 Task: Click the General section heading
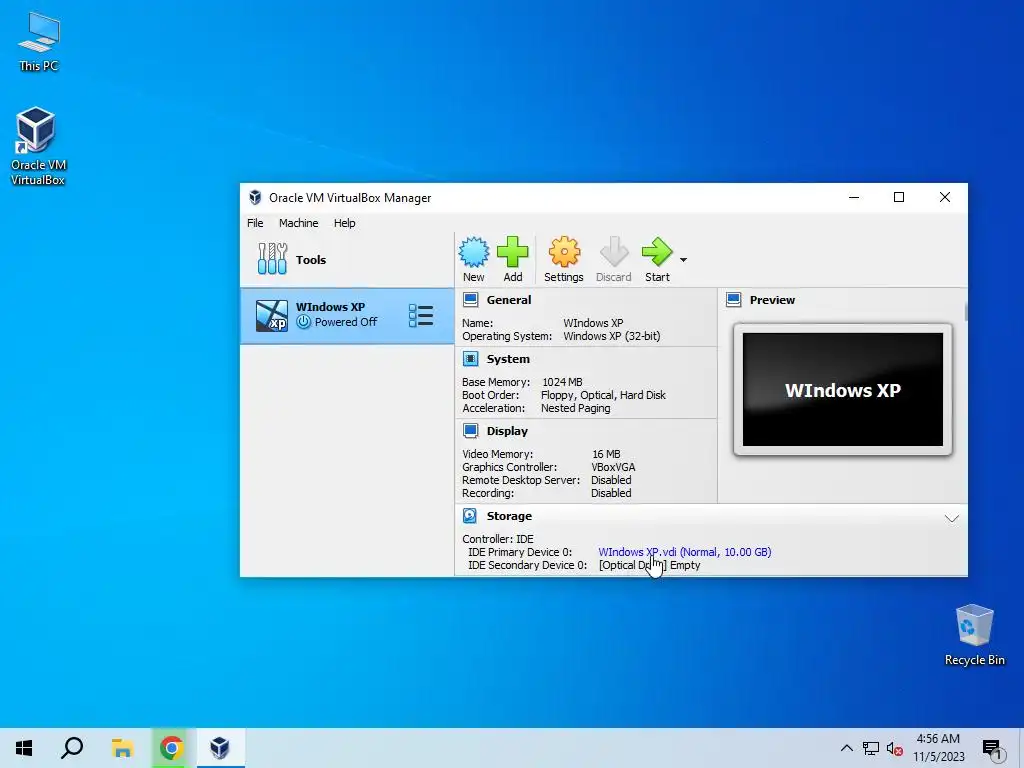tap(509, 300)
